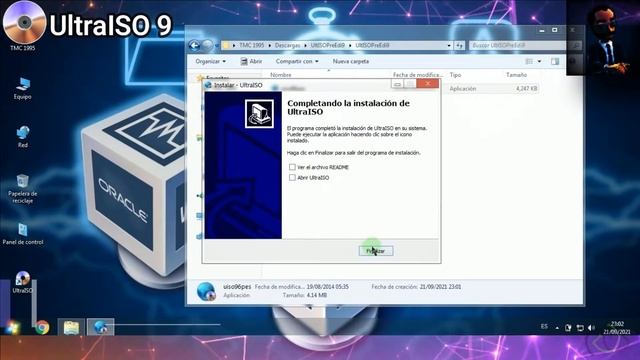This screenshot has height=360, width=640.
Task: Select the 'Aplicación' type cell
Action: click(x=462, y=88)
